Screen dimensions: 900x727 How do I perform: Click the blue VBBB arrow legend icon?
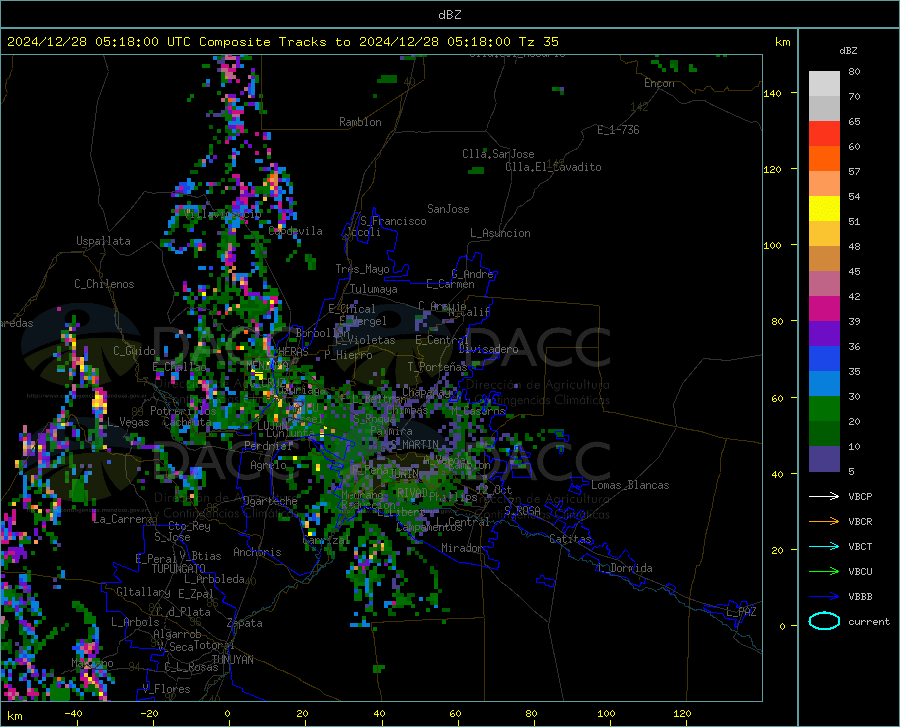pos(824,596)
